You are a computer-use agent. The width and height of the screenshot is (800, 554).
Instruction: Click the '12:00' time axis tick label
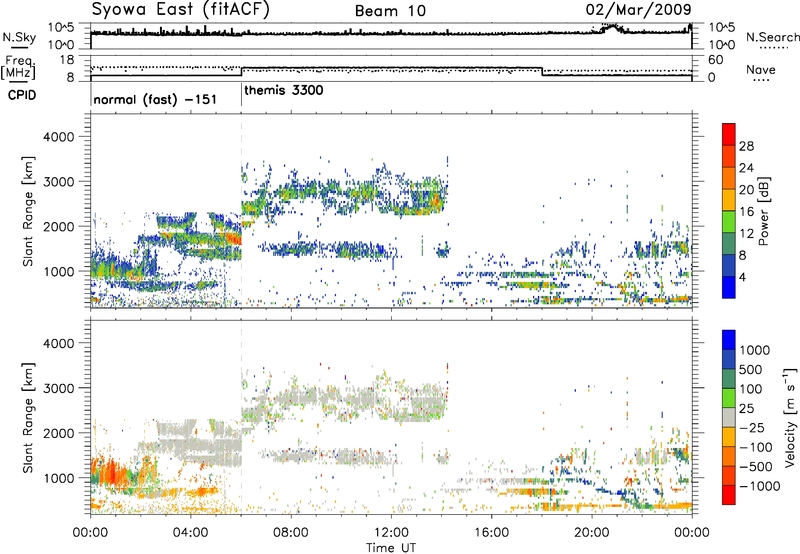click(391, 533)
